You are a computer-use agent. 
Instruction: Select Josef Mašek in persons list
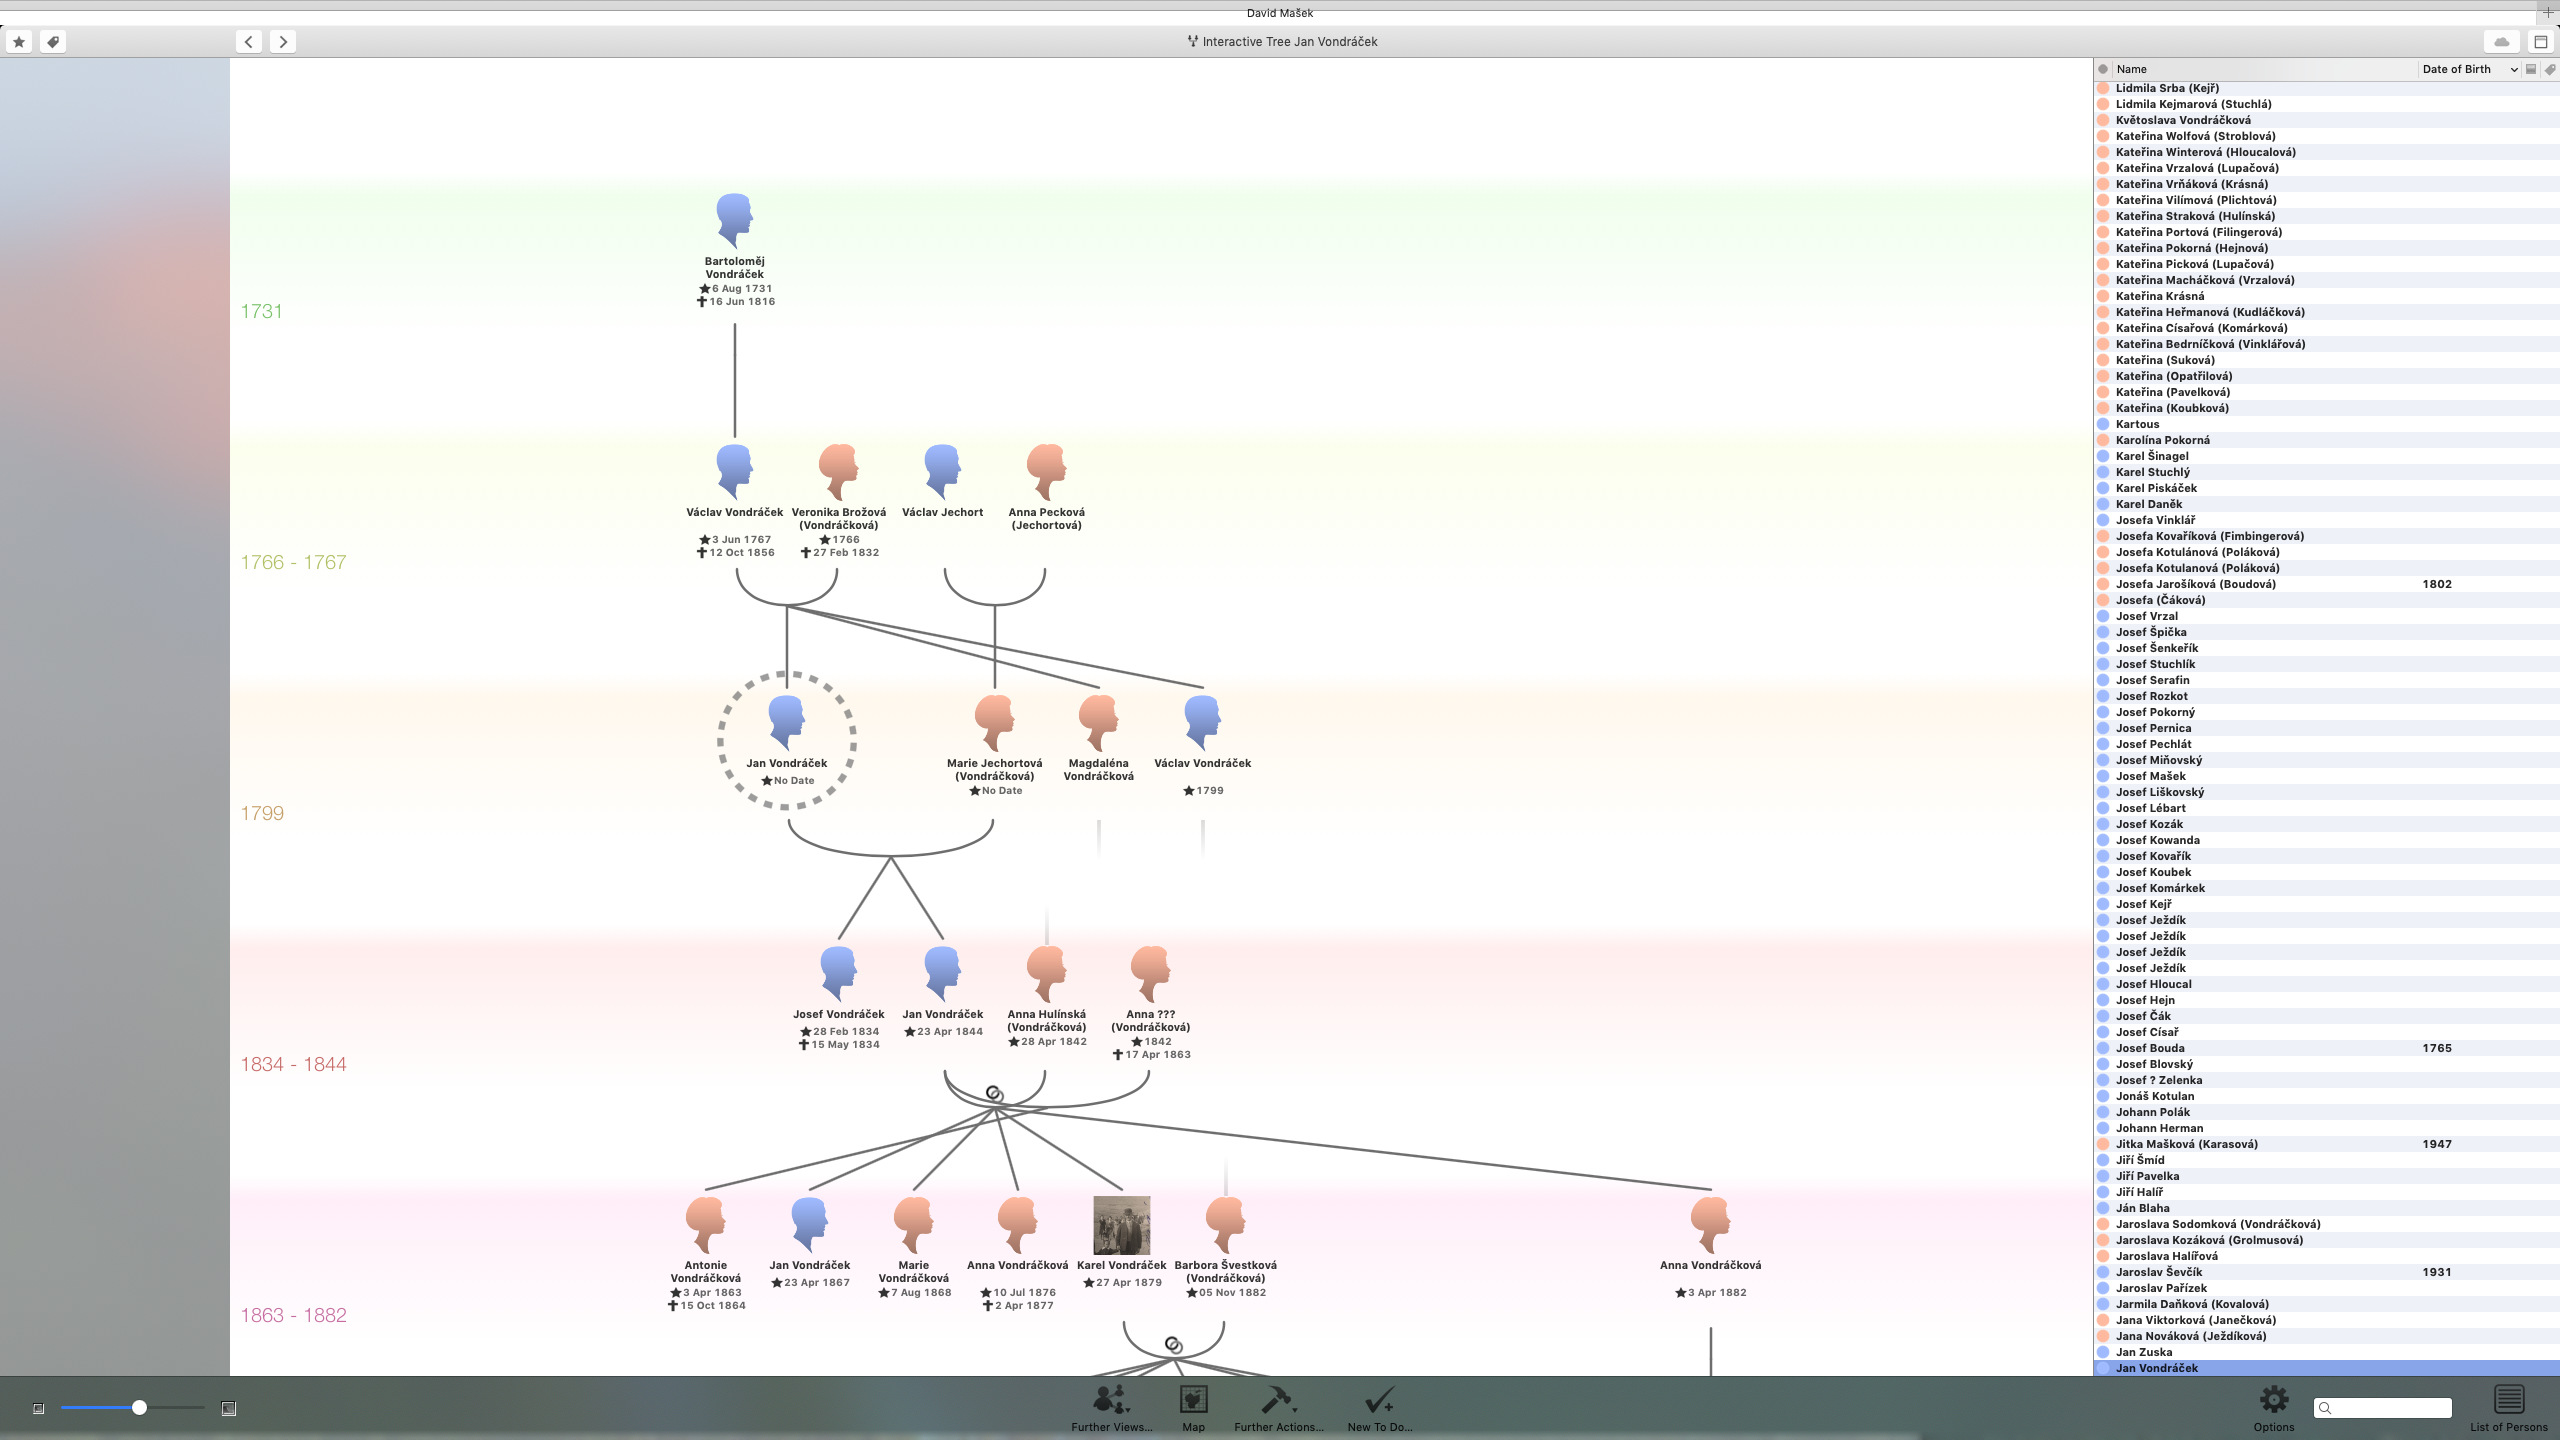[2326, 776]
